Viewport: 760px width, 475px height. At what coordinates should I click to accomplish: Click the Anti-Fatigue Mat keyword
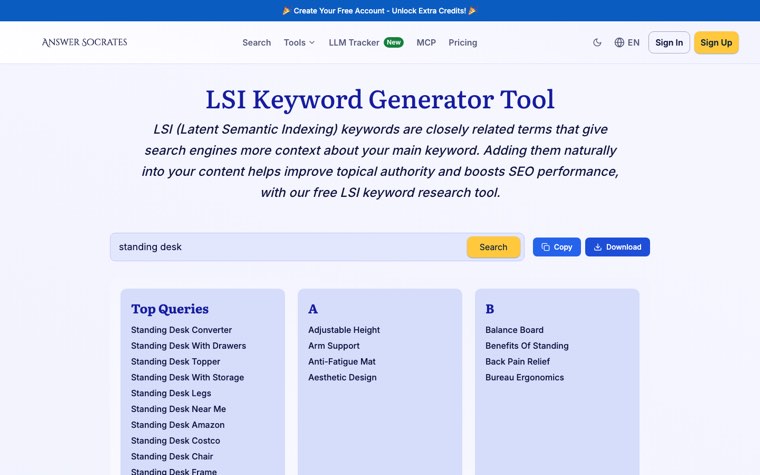tap(342, 362)
